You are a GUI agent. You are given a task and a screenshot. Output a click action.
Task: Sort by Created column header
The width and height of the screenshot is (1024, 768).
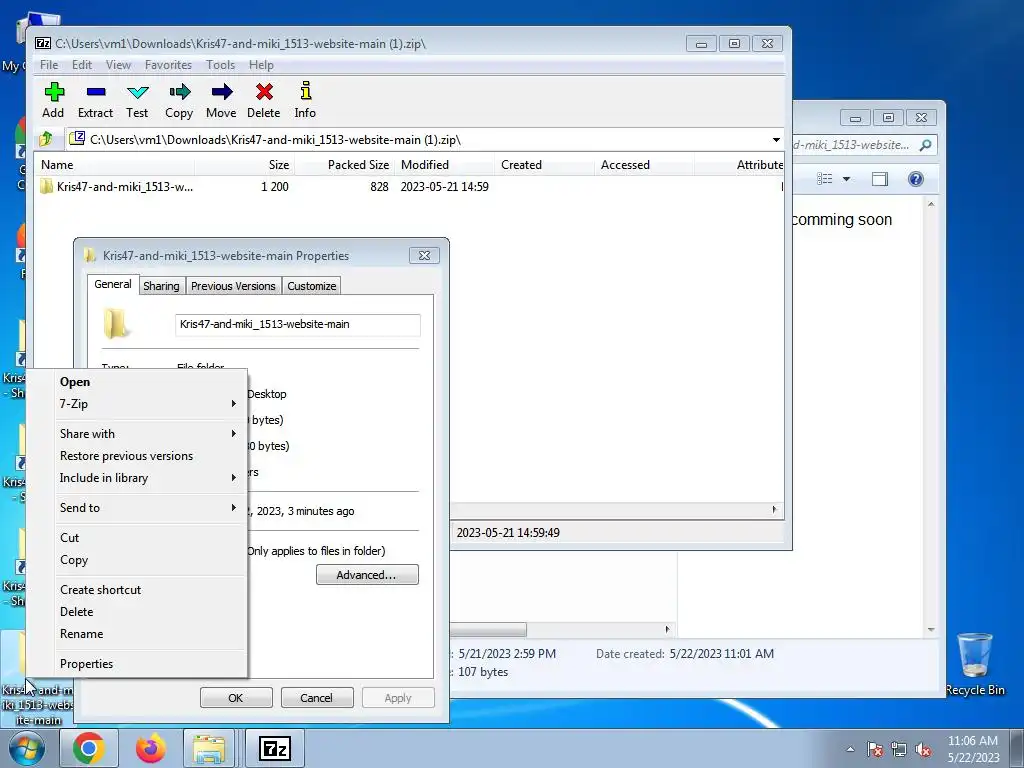[544, 165]
